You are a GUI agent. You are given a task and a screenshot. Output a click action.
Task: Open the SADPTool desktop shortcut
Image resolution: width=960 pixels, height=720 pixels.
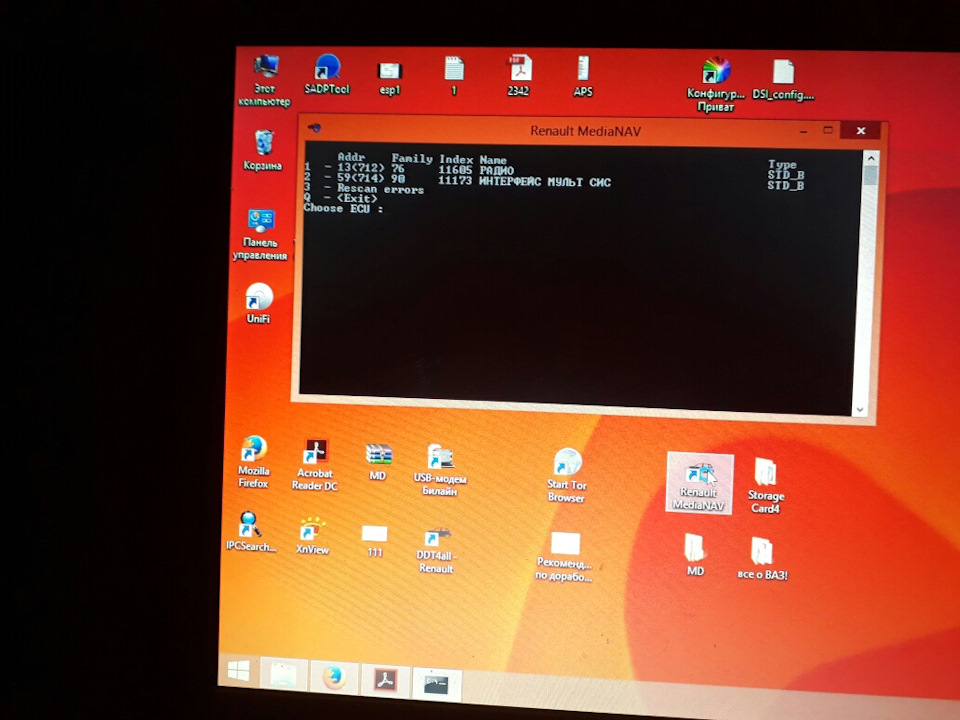pyautogui.click(x=326, y=72)
